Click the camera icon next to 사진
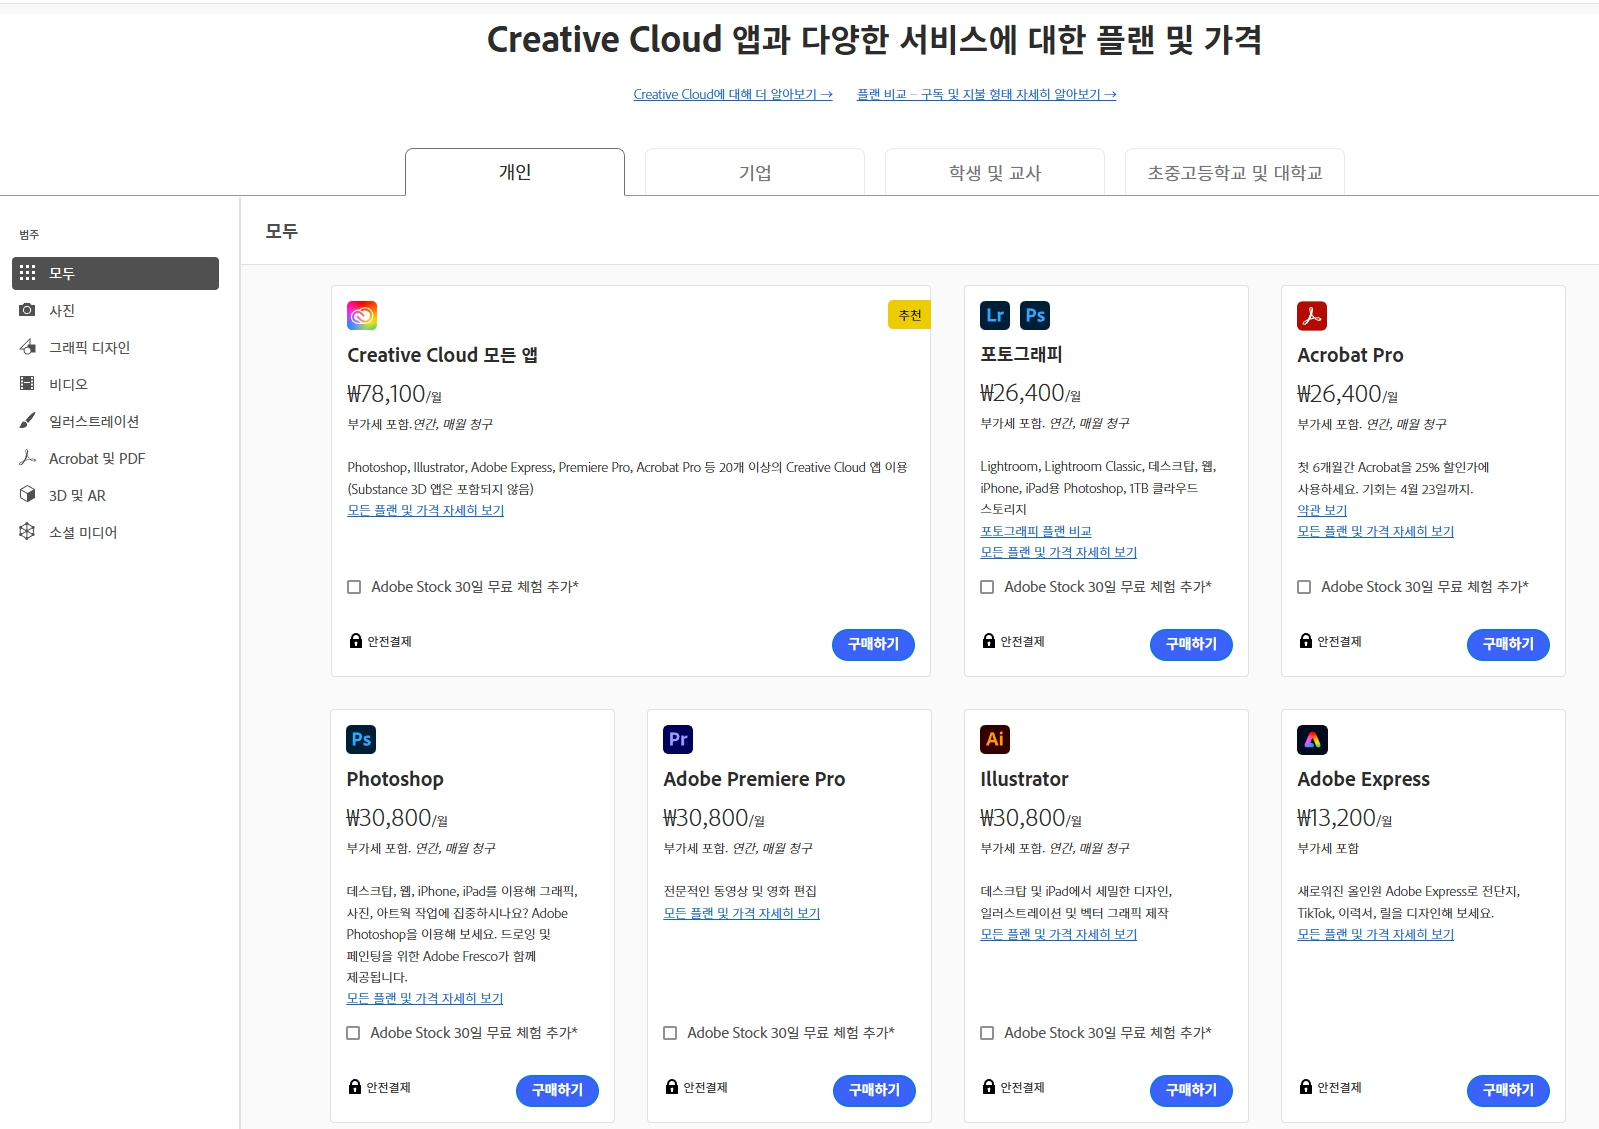This screenshot has width=1599, height=1129. pyautogui.click(x=27, y=310)
